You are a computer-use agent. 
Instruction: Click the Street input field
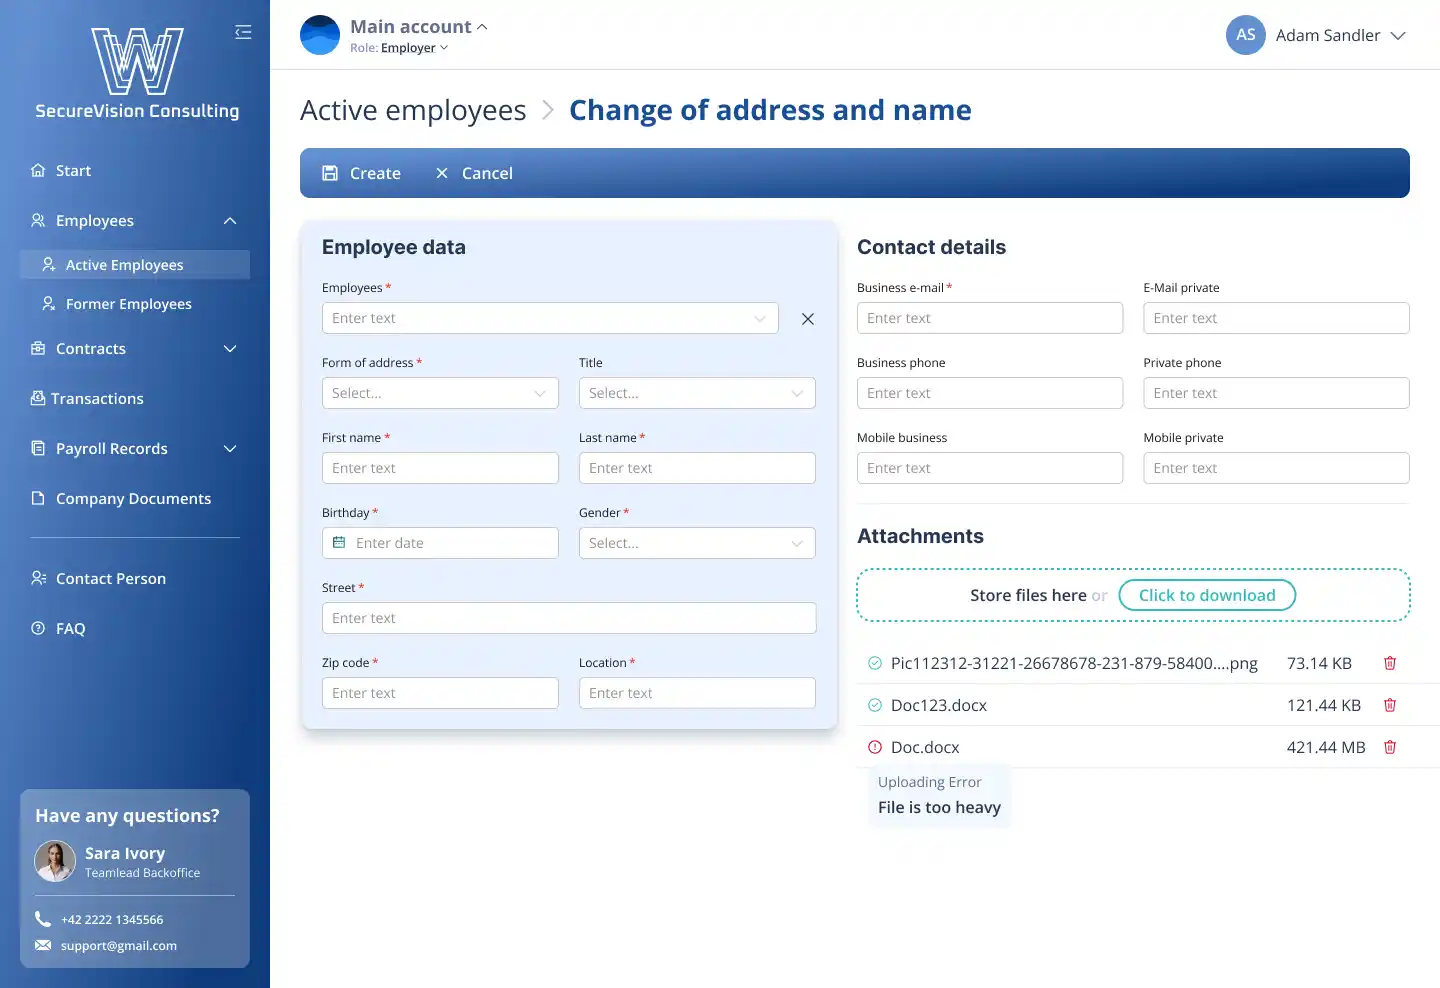pos(568,618)
